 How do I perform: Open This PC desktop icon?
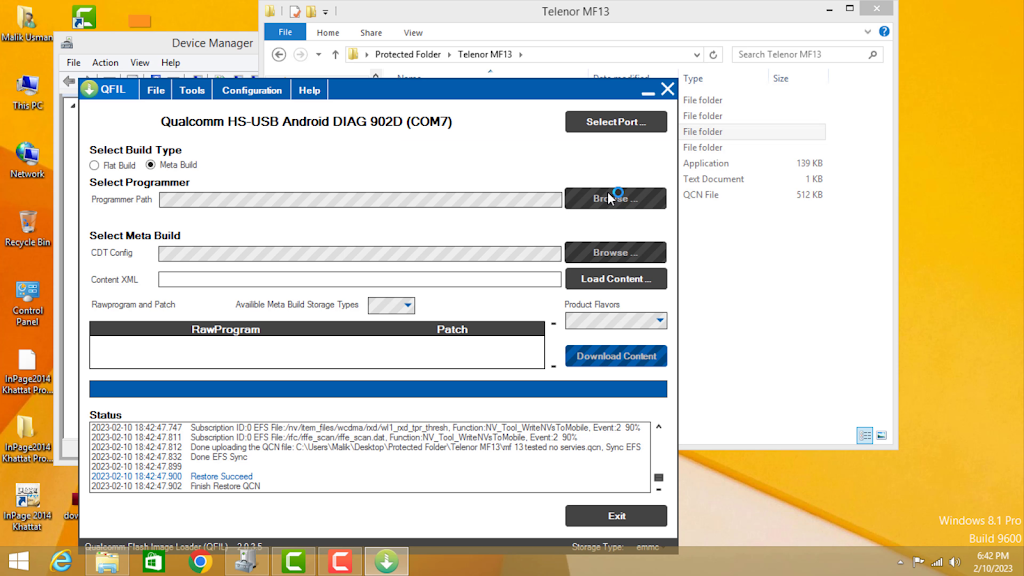tap(27, 93)
